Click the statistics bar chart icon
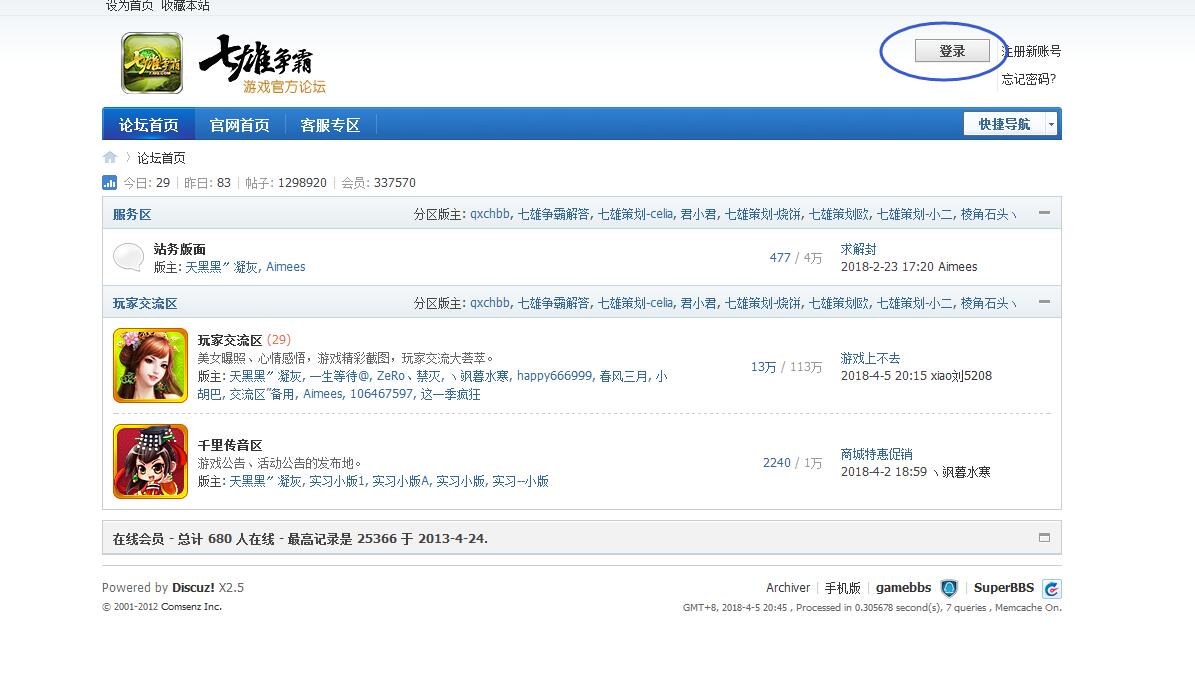 click(110, 183)
